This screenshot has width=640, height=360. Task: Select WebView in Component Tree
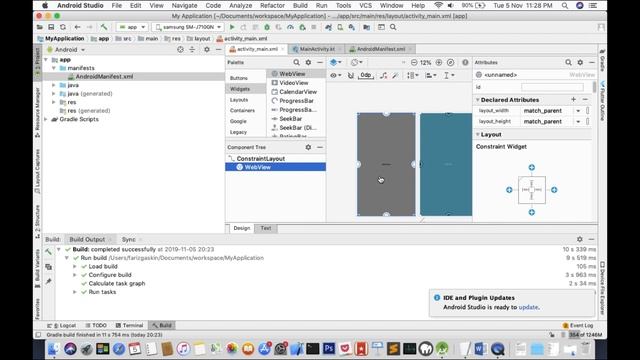click(276, 167)
